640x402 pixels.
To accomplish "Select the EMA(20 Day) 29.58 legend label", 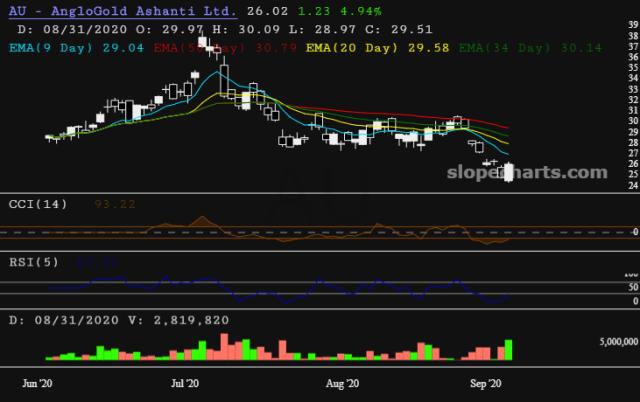I will [x=378, y=48].
